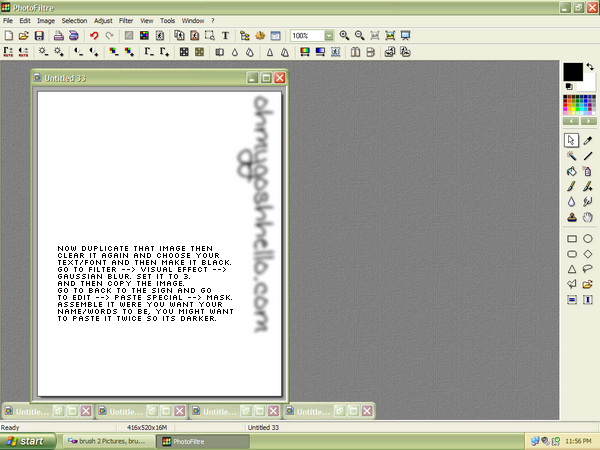The image size is (600, 450).
Task: Show previous palette colors with left arrow
Action: click(571, 121)
